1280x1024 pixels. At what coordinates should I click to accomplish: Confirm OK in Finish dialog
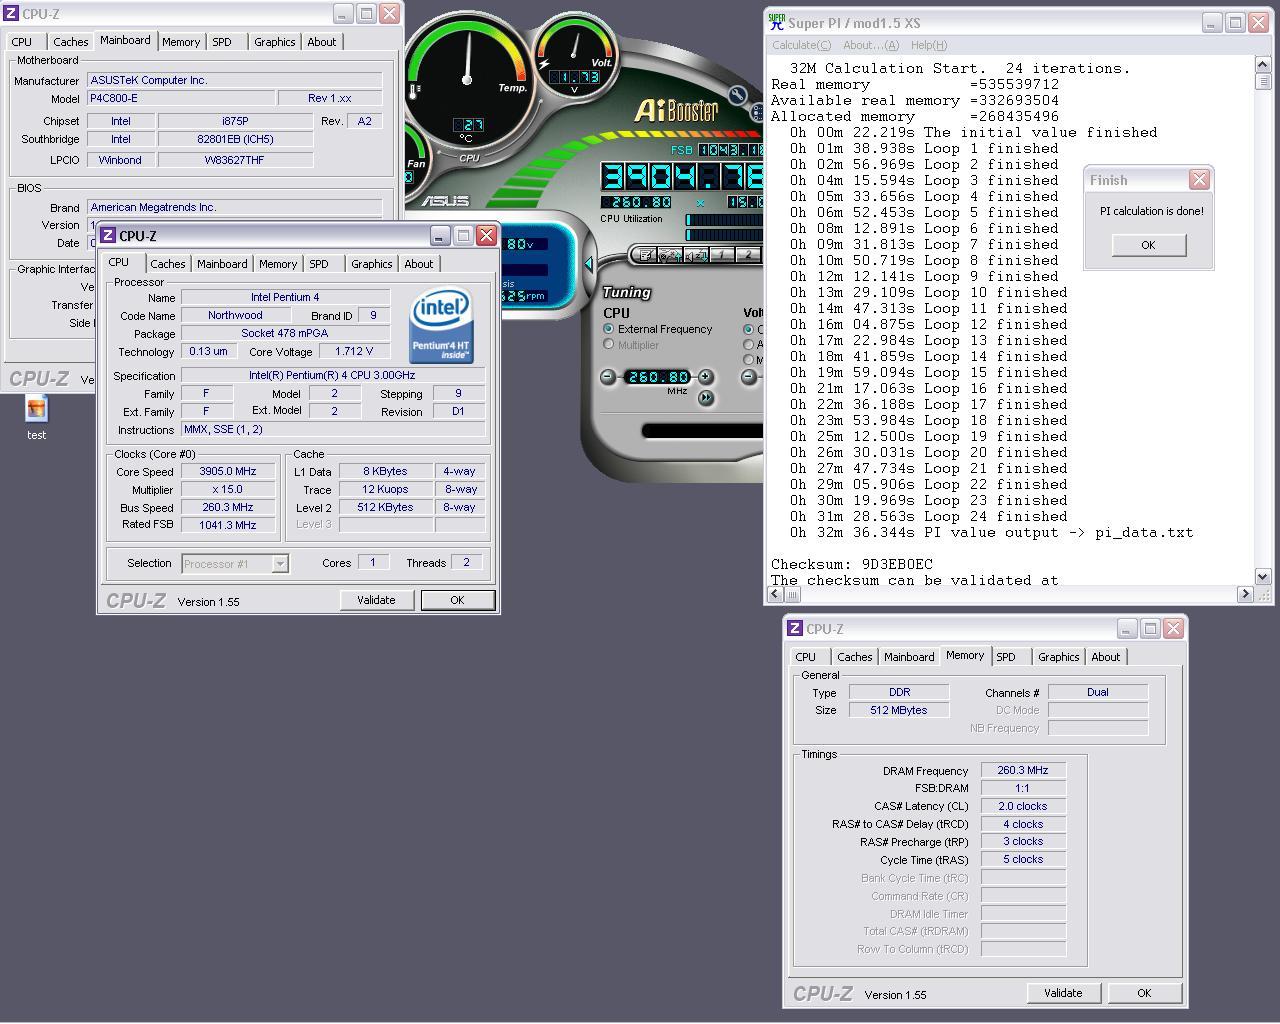click(x=1148, y=245)
